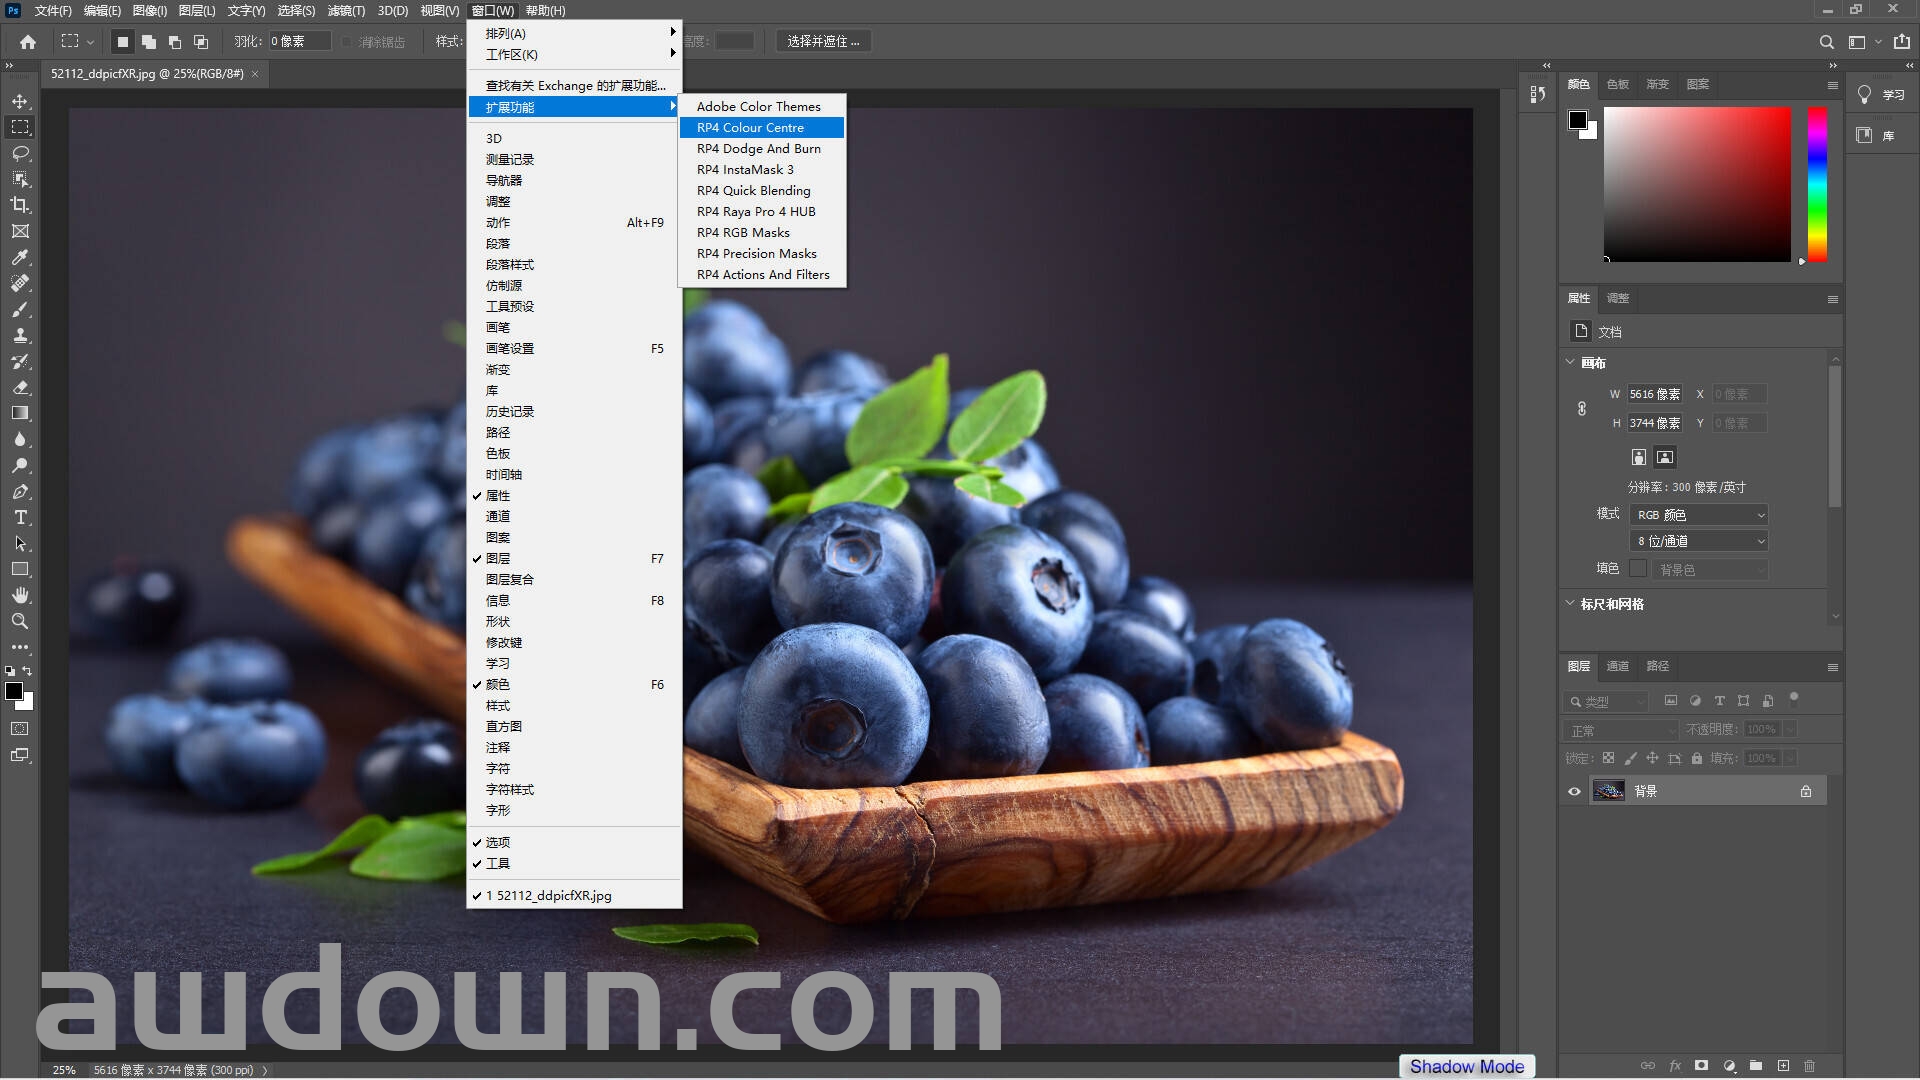The height and width of the screenshot is (1080, 1920).
Task: Select the Move tool
Action: 20,101
